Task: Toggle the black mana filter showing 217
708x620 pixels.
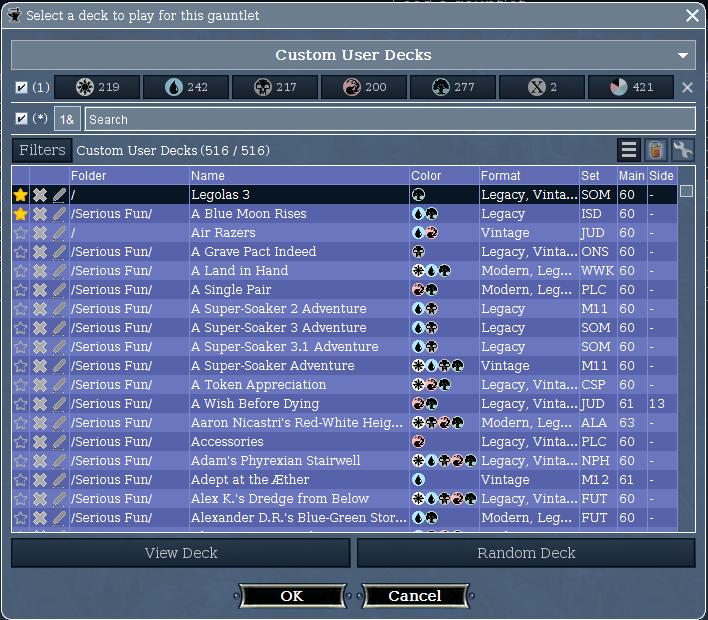Action: [275, 87]
